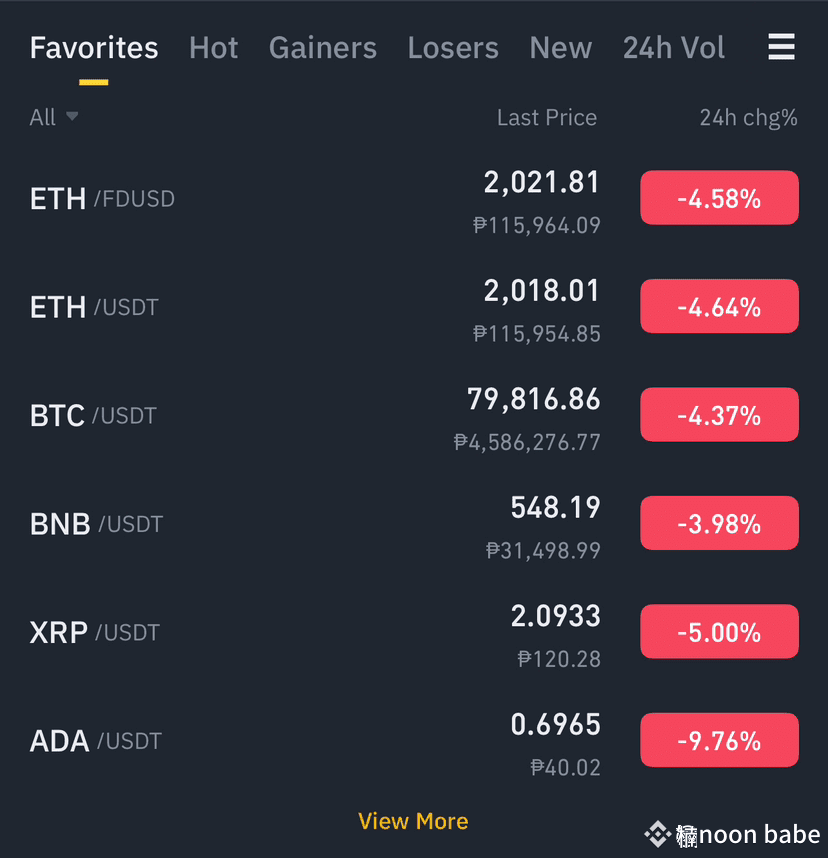Open the BTC/USDT trading pair

[x=414, y=416]
